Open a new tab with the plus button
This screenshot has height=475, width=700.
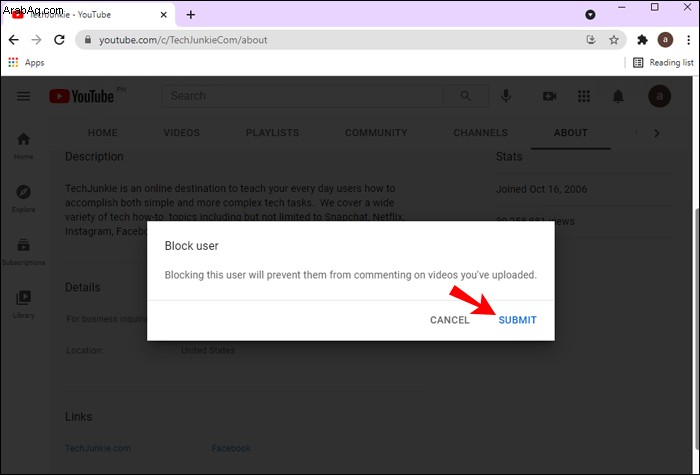191,15
